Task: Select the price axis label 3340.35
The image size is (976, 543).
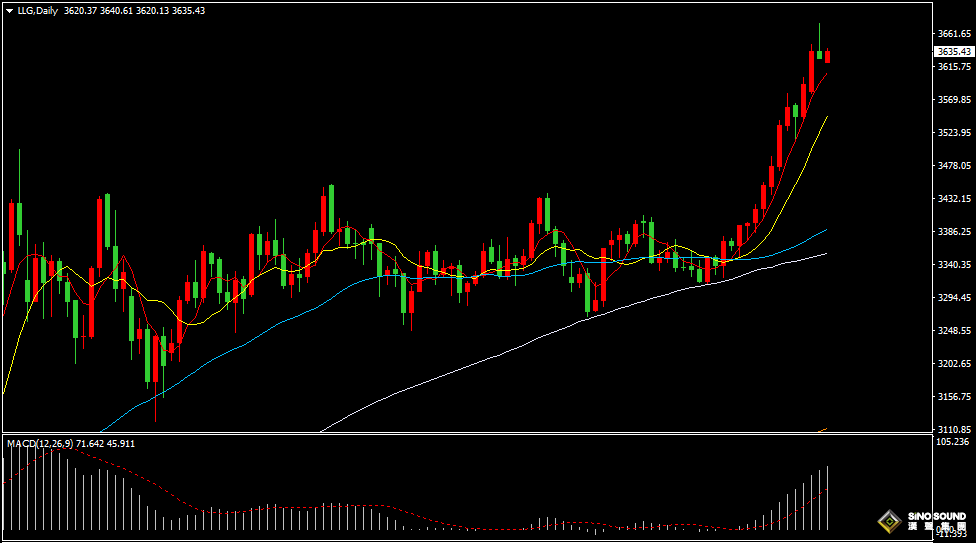Action: (x=954, y=265)
